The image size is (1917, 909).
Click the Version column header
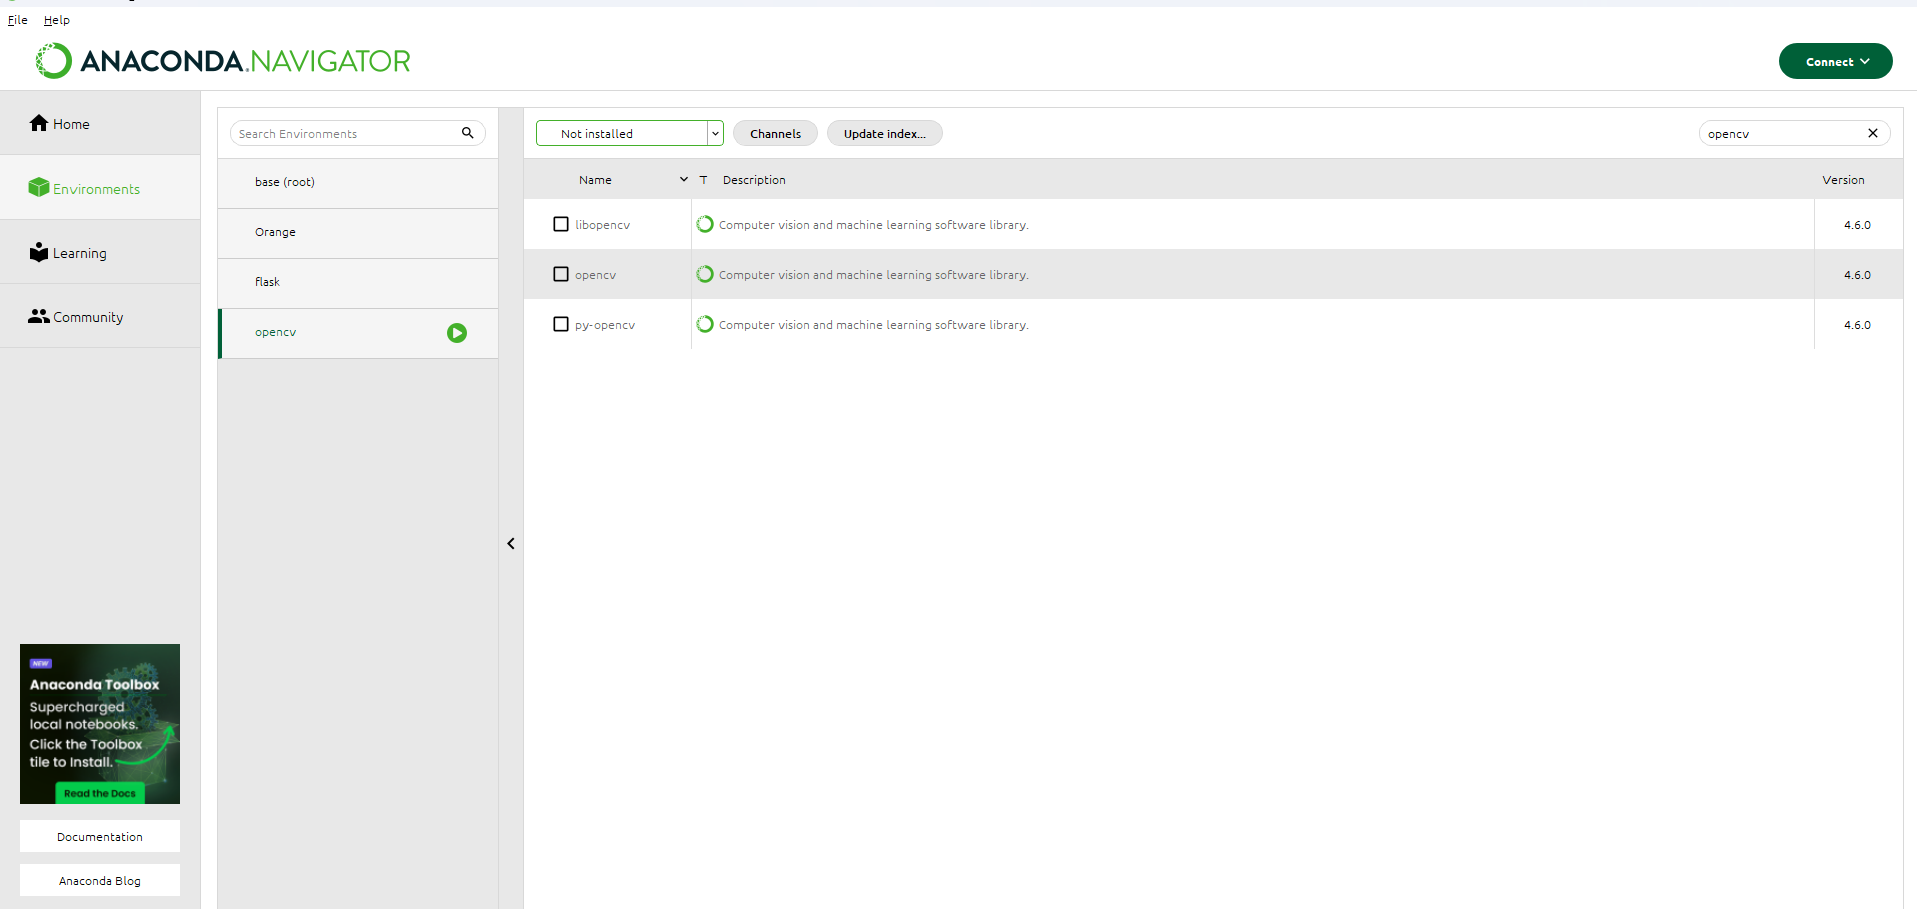pos(1843,180)
